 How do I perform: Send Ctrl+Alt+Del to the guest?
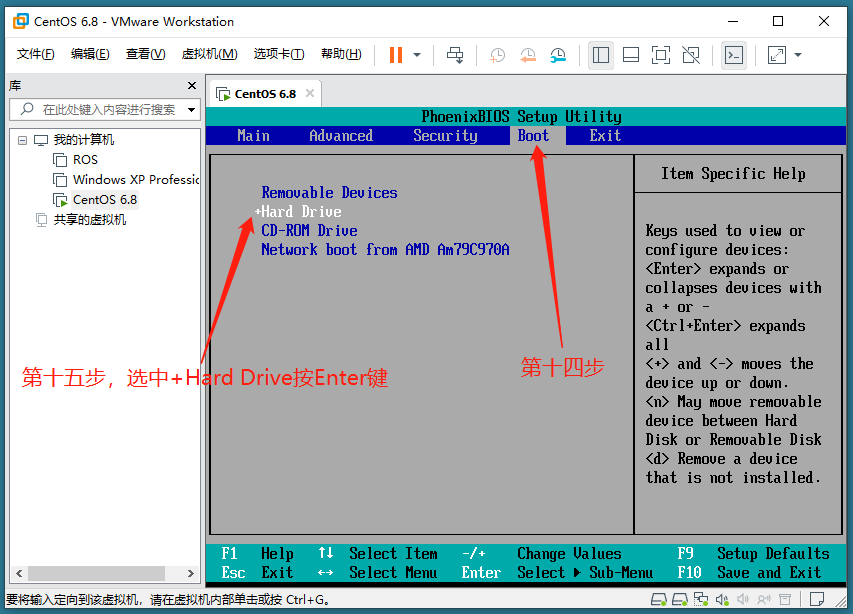coord(455,55)
